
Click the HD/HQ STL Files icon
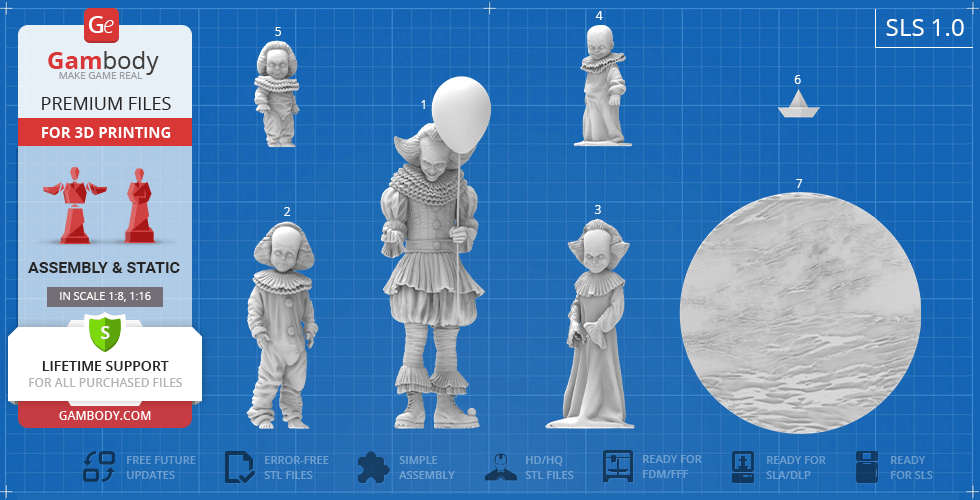point(501,467)
